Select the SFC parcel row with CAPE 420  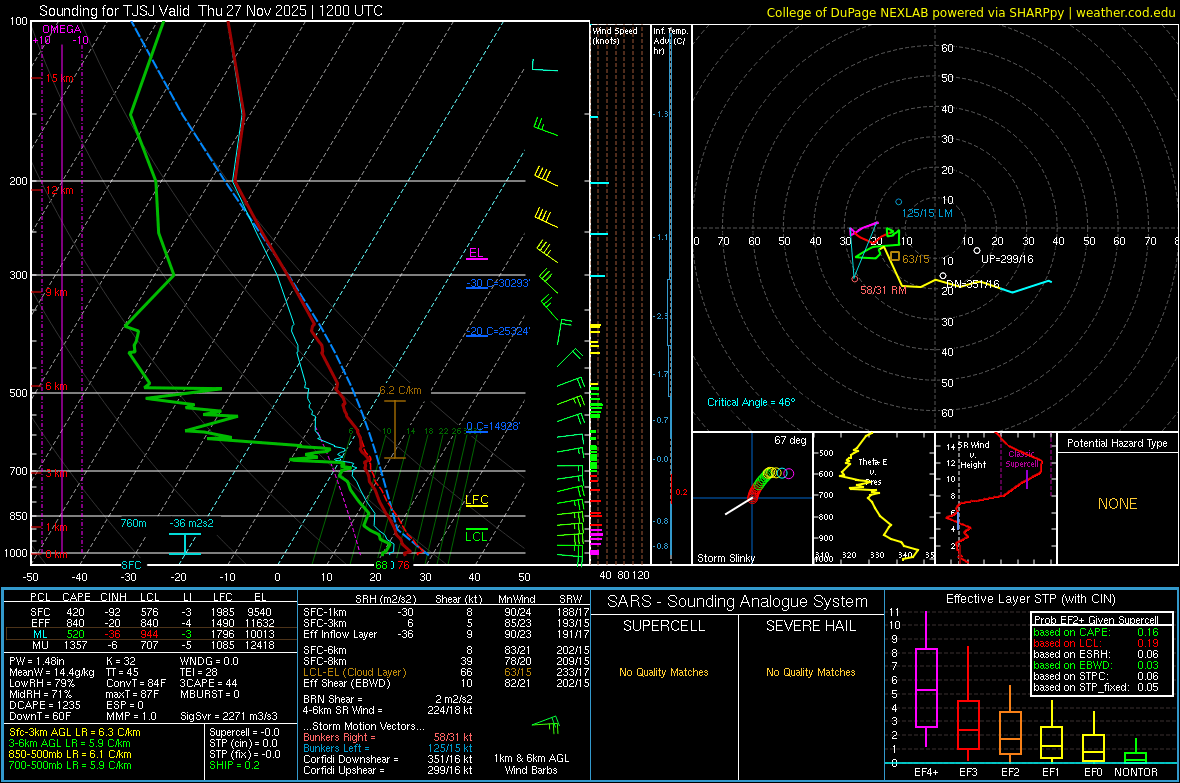coord(150,612)
